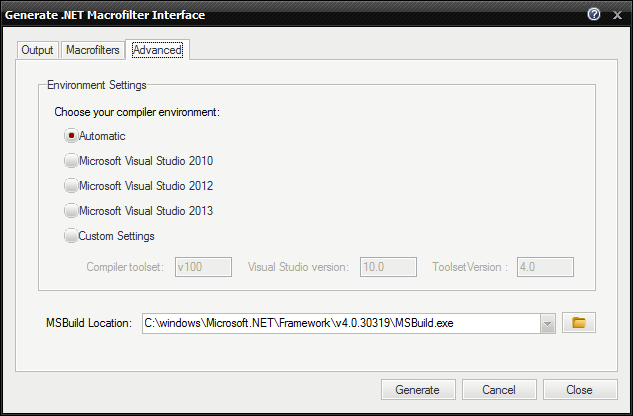
Task: Expand the MSBuild Location dropdown arrow
Action: (547, 323)
